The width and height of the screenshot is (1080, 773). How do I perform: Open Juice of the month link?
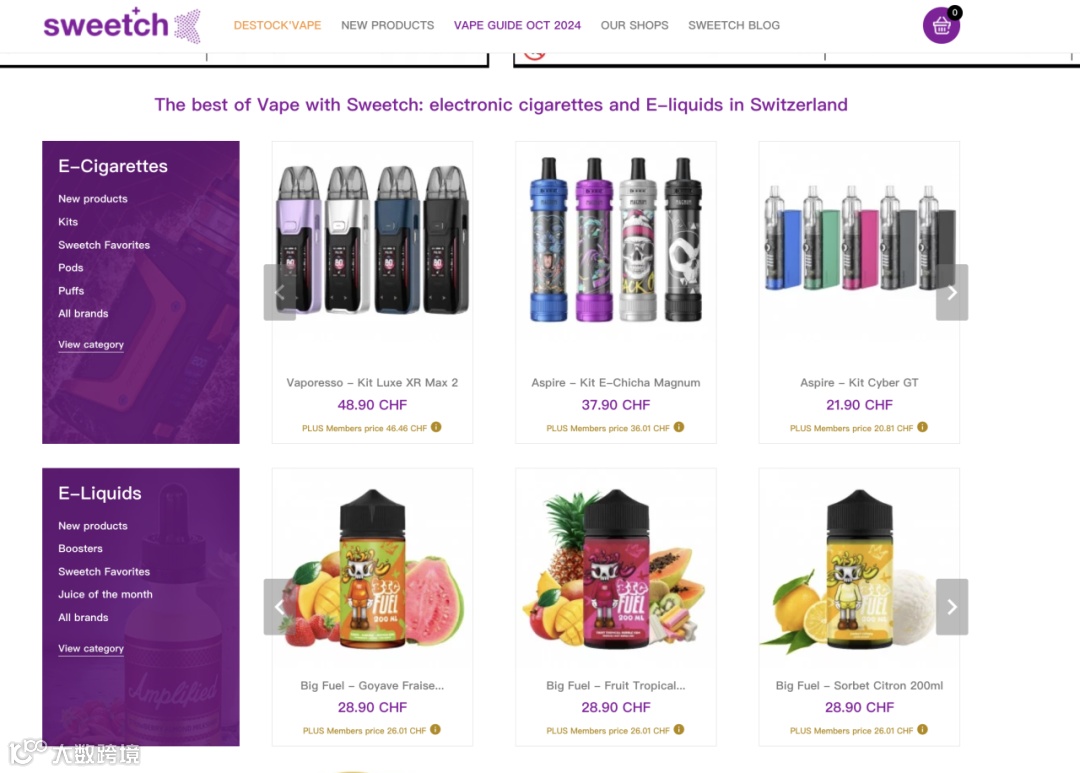tap(105, 594)
